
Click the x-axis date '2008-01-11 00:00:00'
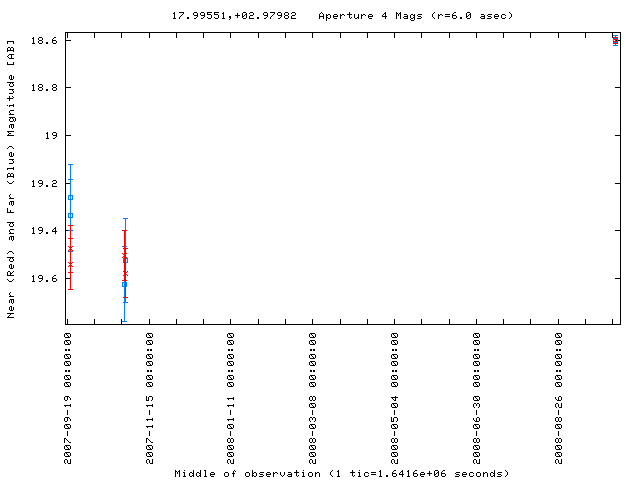[x=231, y=398]
